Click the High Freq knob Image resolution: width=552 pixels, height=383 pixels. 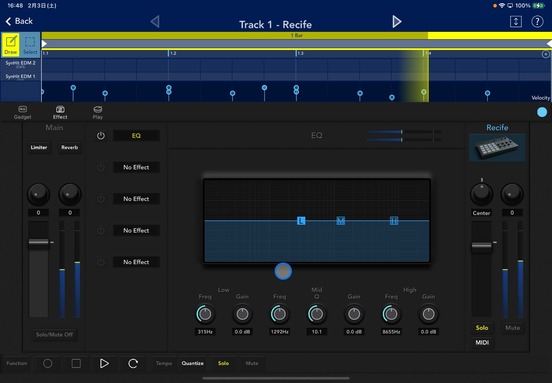pos(391,314)
